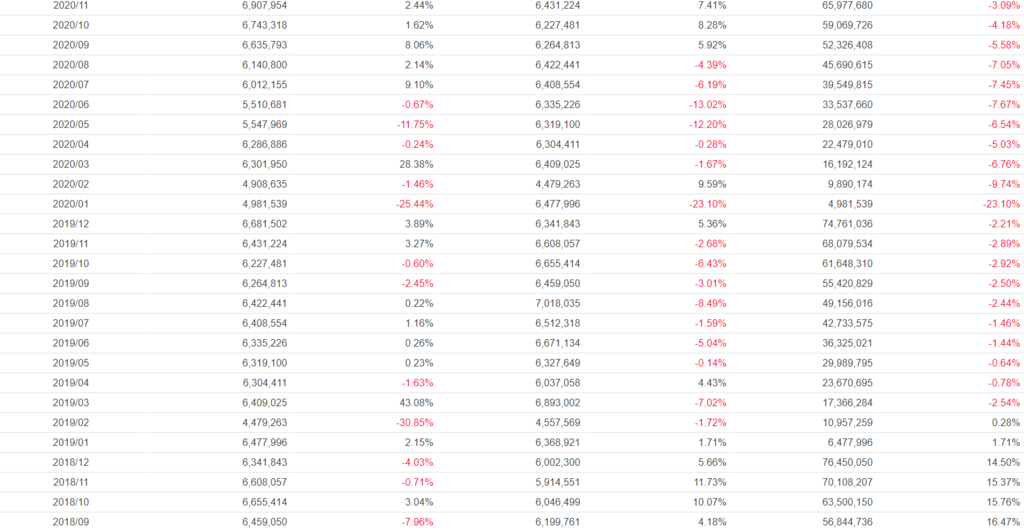Select the 2018/10 row date
The width and height of the screenshot is (1024, 531).
point(71,501)
